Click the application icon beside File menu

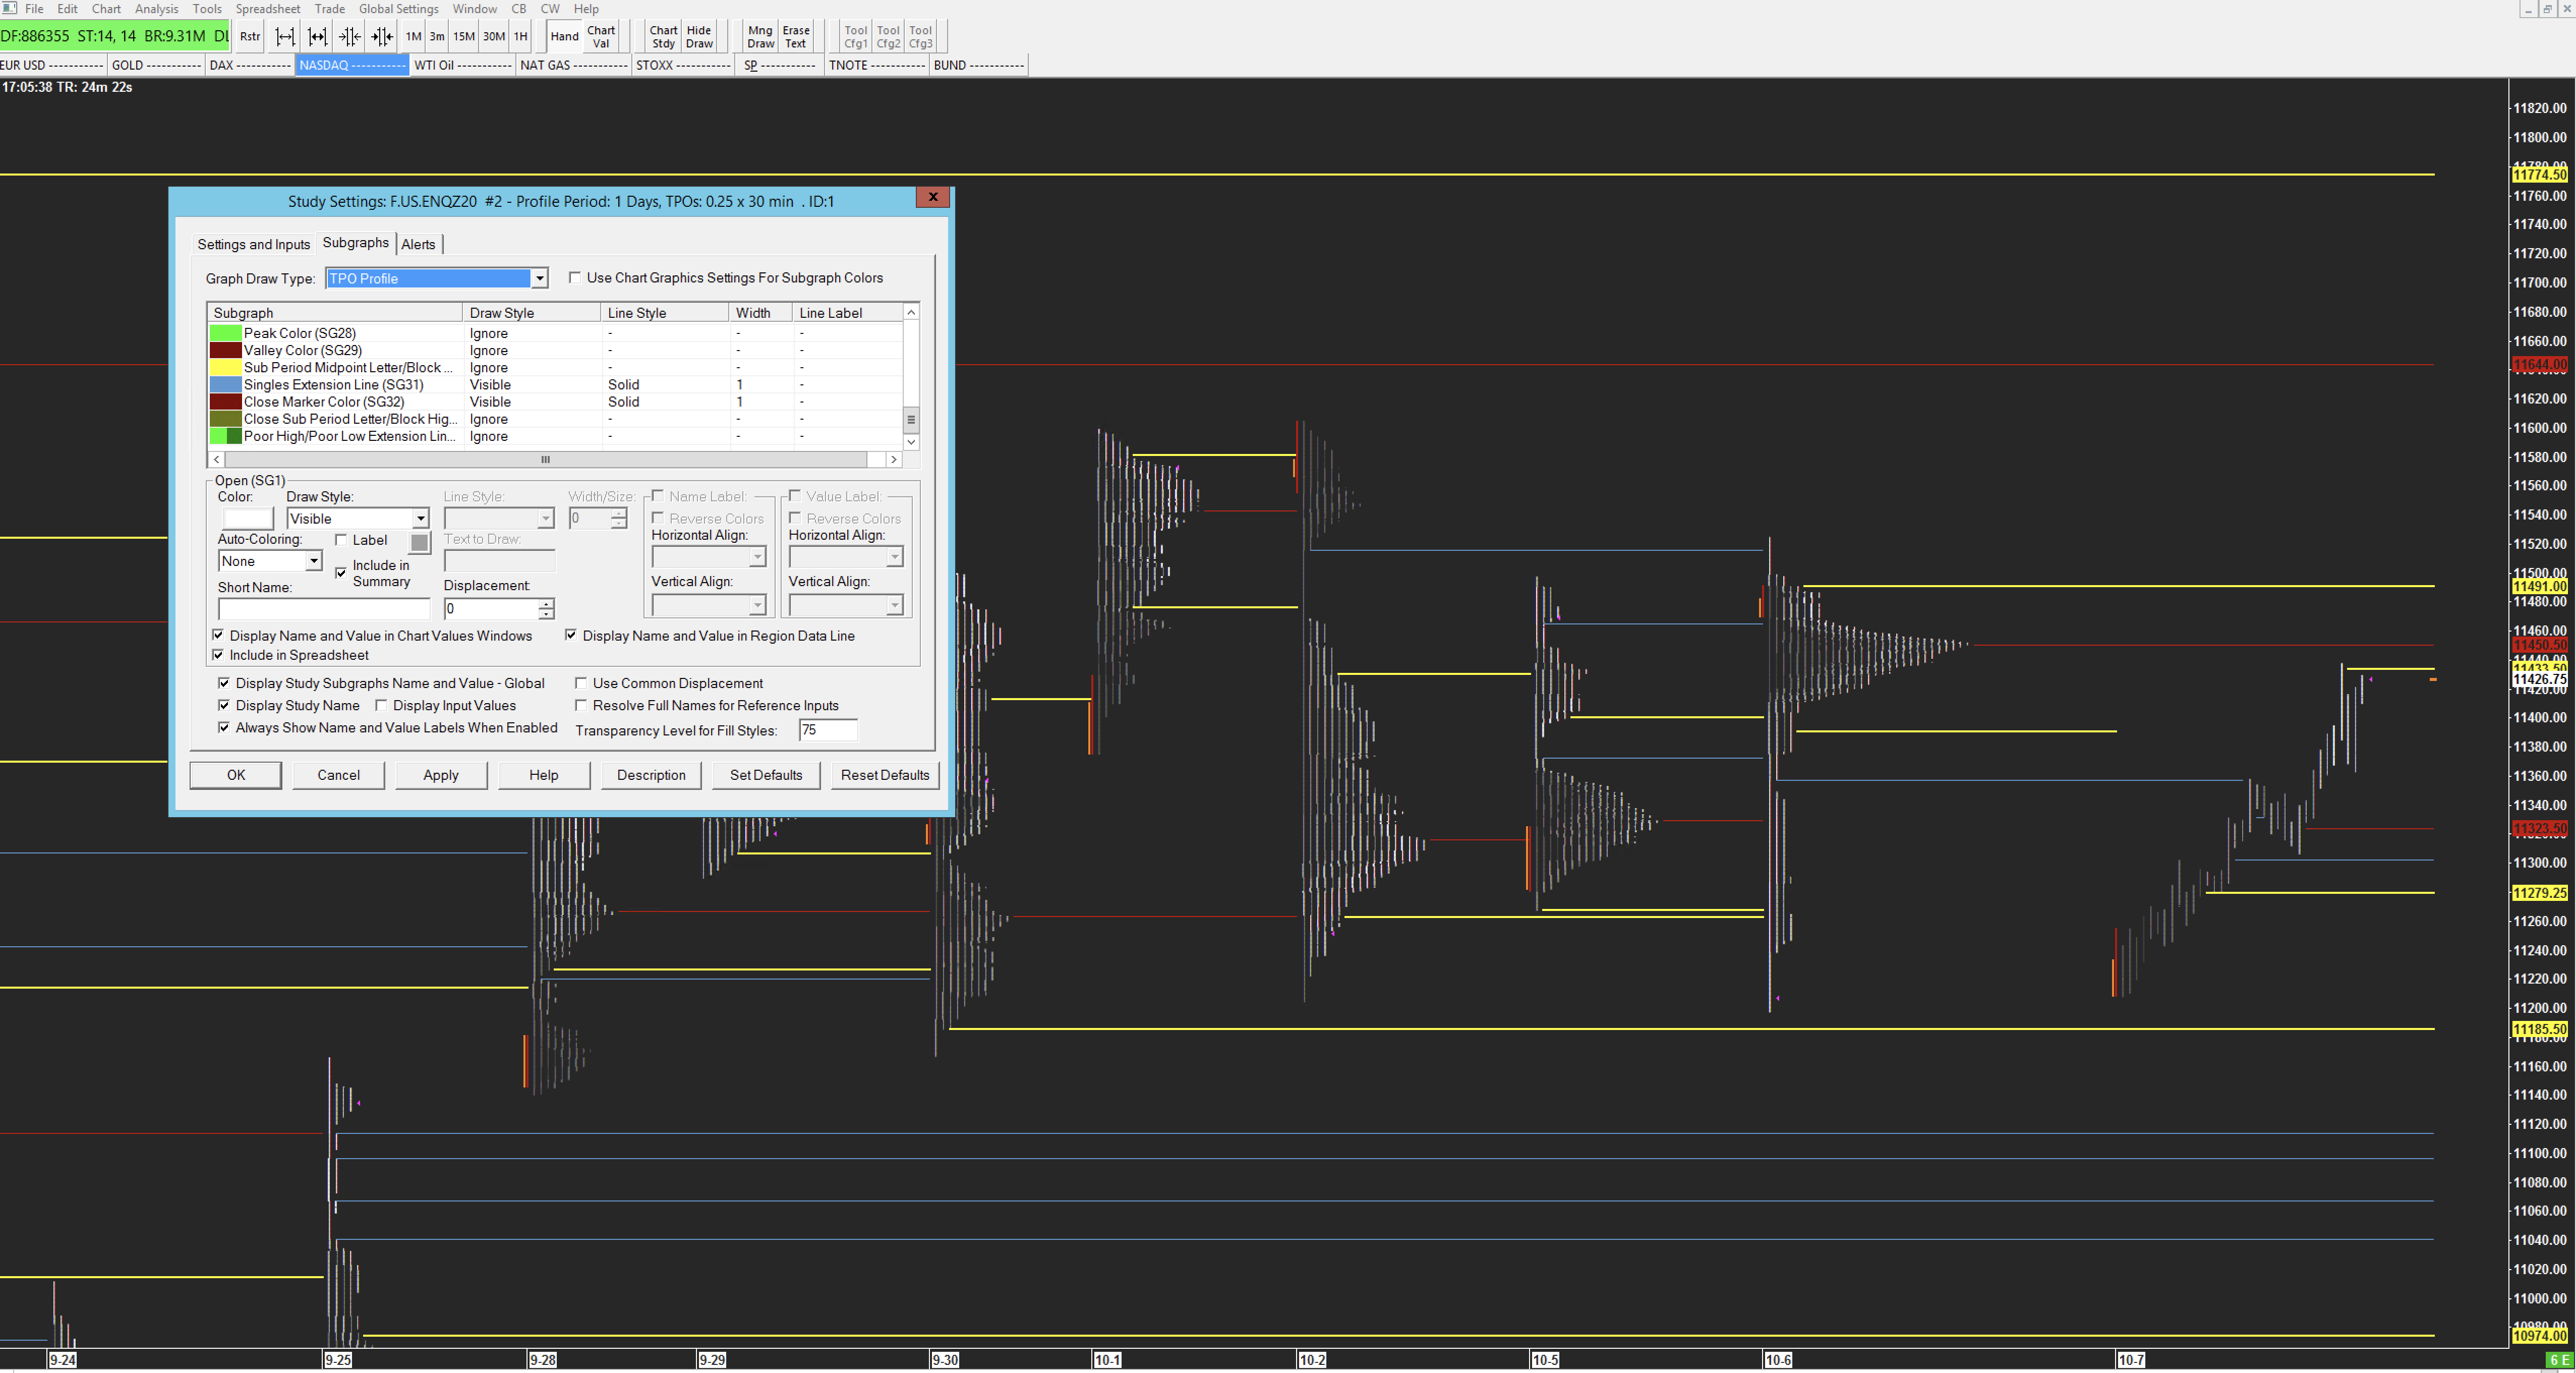click(x=9, y=8)
